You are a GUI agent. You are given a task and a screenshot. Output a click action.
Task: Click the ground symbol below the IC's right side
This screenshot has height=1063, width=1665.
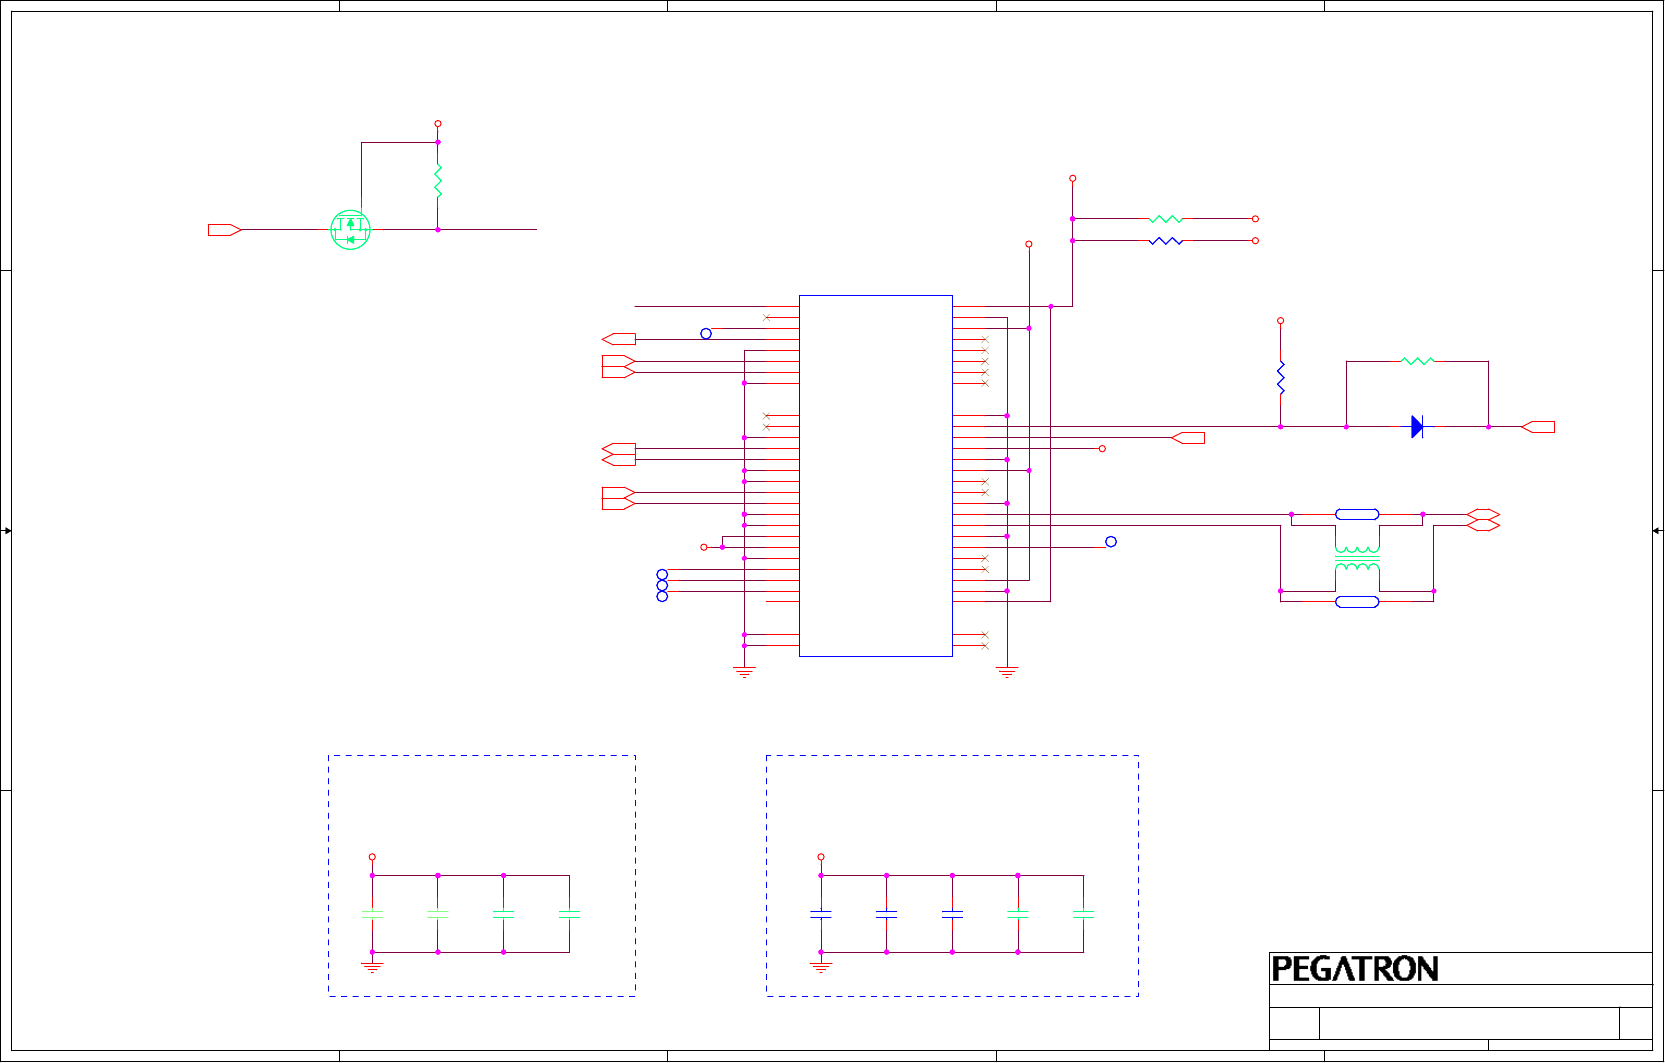tap(1007, 672)
